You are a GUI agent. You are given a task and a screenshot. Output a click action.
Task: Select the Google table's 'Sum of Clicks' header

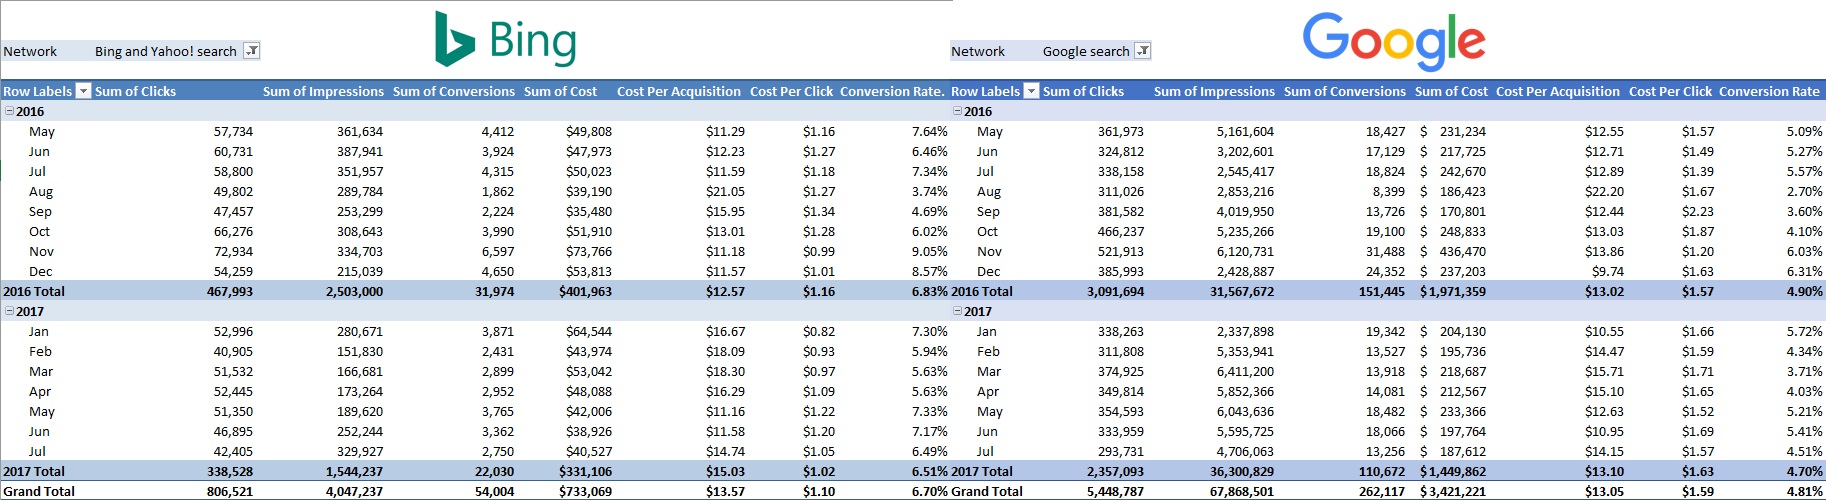[1083, 91]
